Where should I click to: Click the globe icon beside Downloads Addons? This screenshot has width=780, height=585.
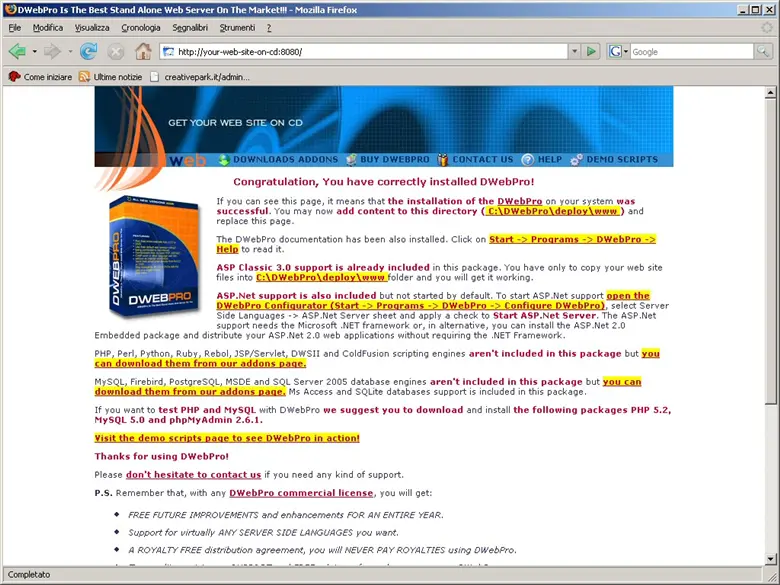point(224,160)
